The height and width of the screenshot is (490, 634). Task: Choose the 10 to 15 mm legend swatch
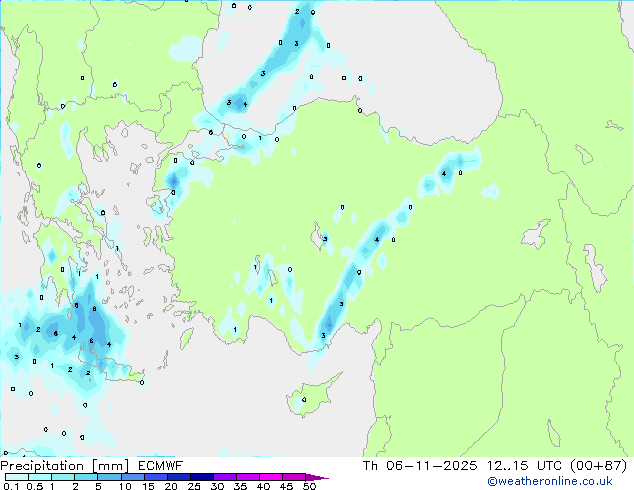(132, 477)
